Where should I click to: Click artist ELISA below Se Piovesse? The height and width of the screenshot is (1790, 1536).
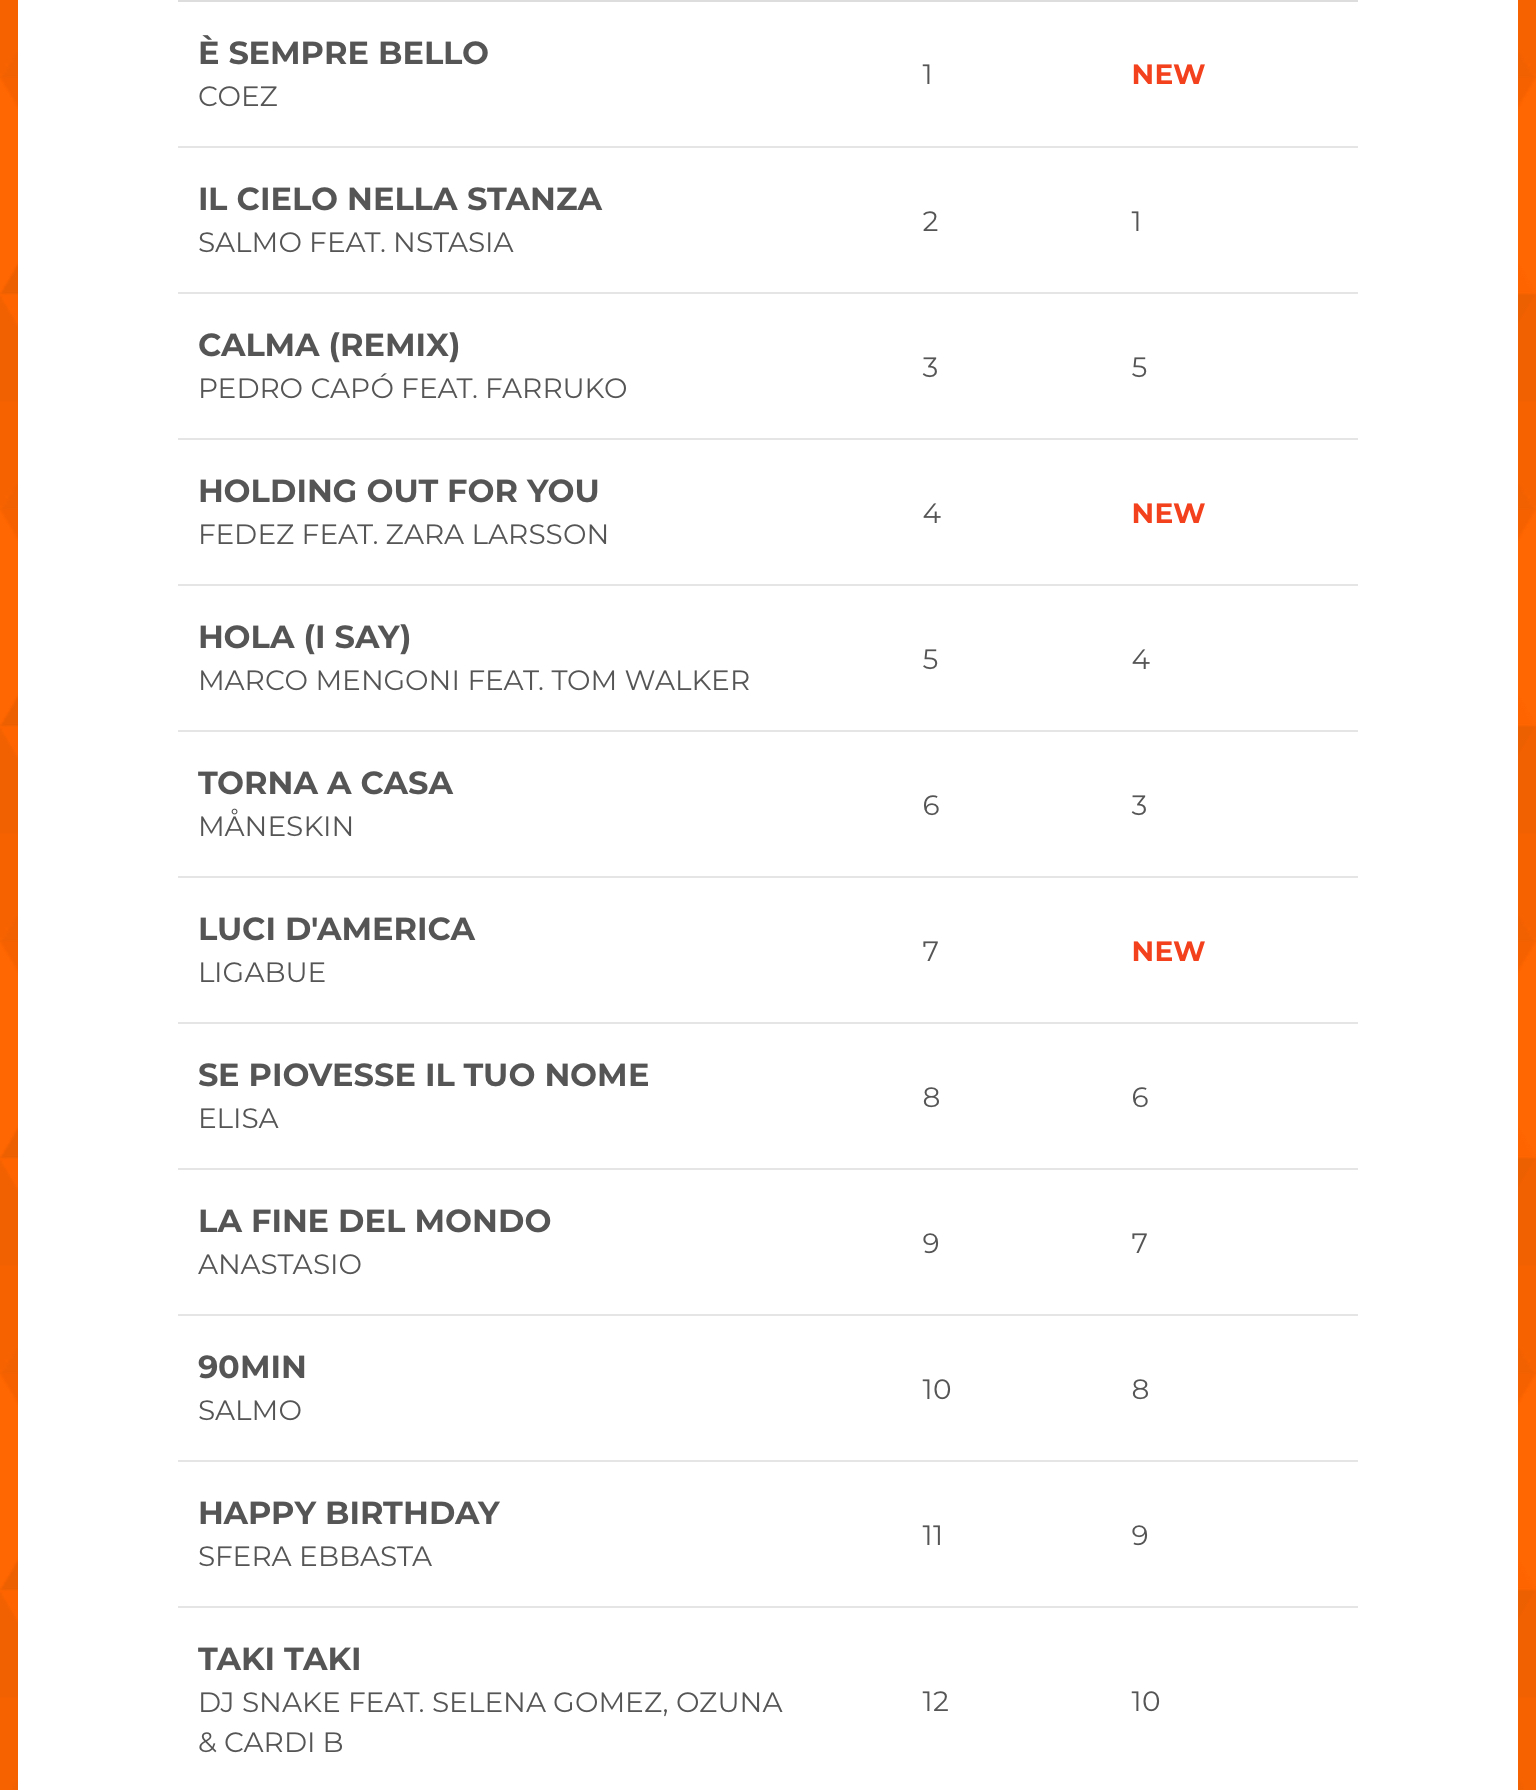point(238,1119)
